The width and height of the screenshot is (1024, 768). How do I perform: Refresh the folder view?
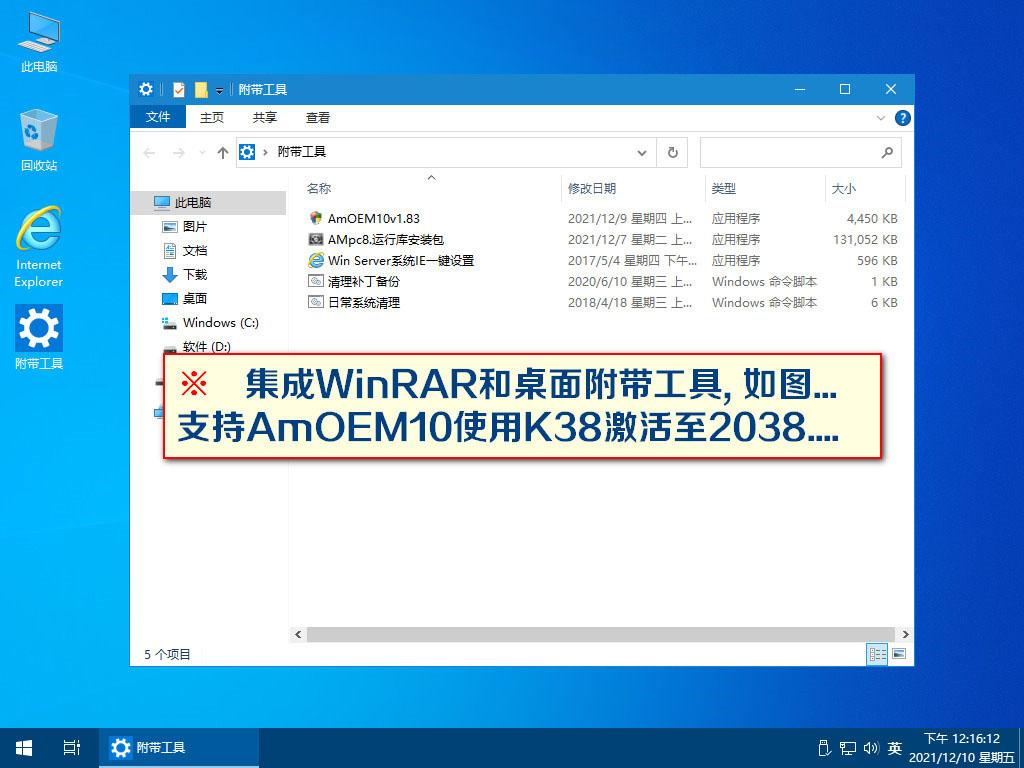pyautogui.click(x=672, y=153)
